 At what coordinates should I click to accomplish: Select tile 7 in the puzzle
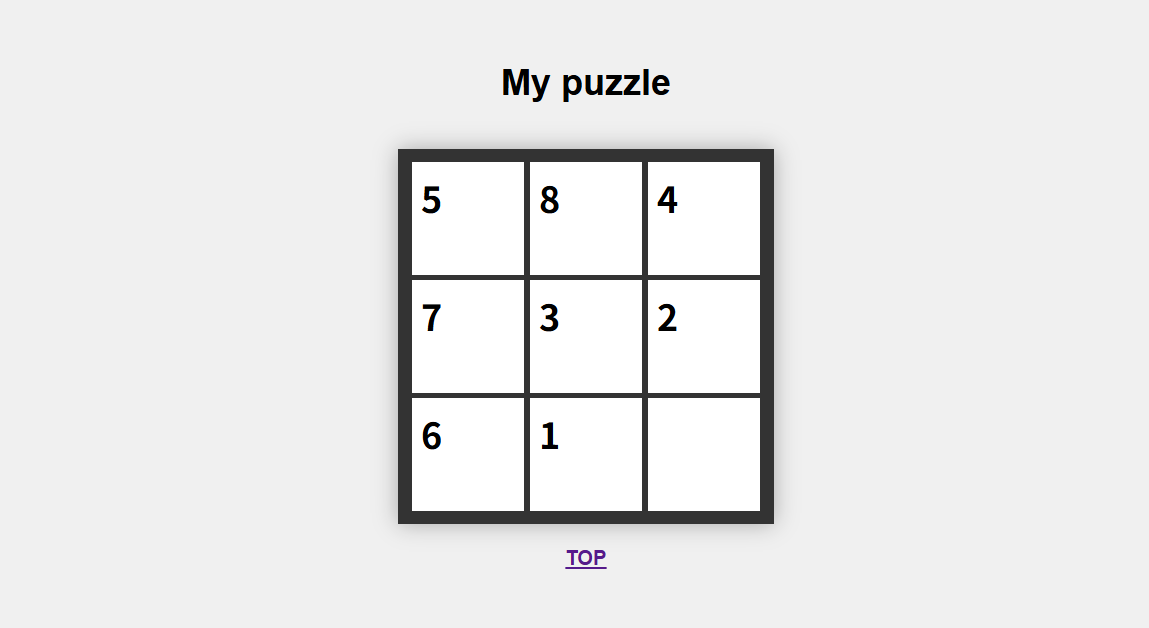click(x=468, y=336)
